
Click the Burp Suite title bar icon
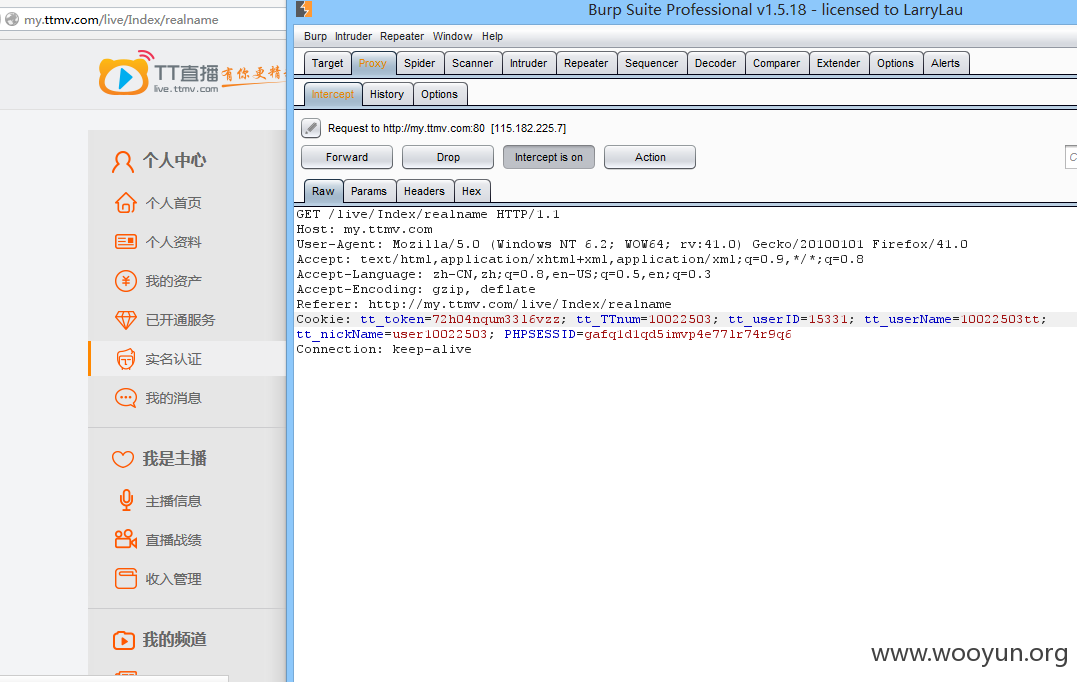pos(304,9)
